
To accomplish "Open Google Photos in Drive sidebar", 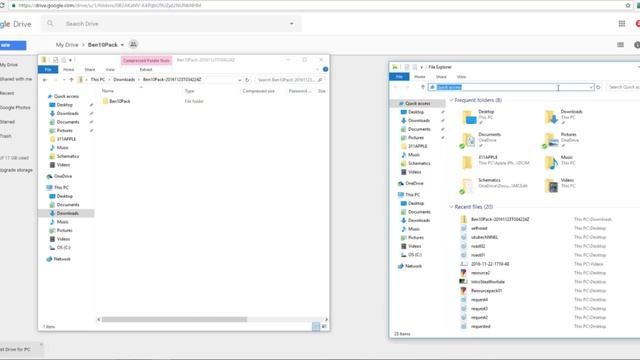I will click(x=15, y=107).
